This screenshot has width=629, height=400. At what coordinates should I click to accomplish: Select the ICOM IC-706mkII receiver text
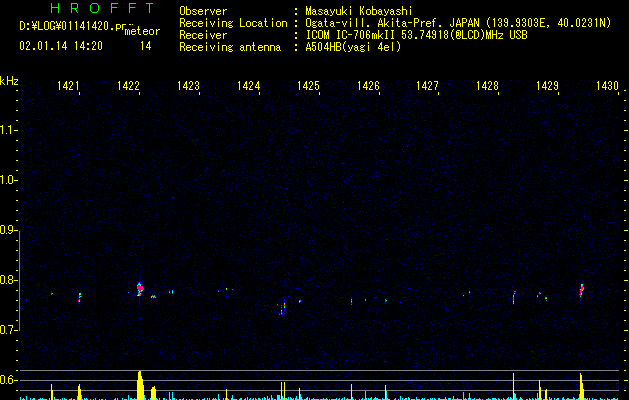[352, 35]
